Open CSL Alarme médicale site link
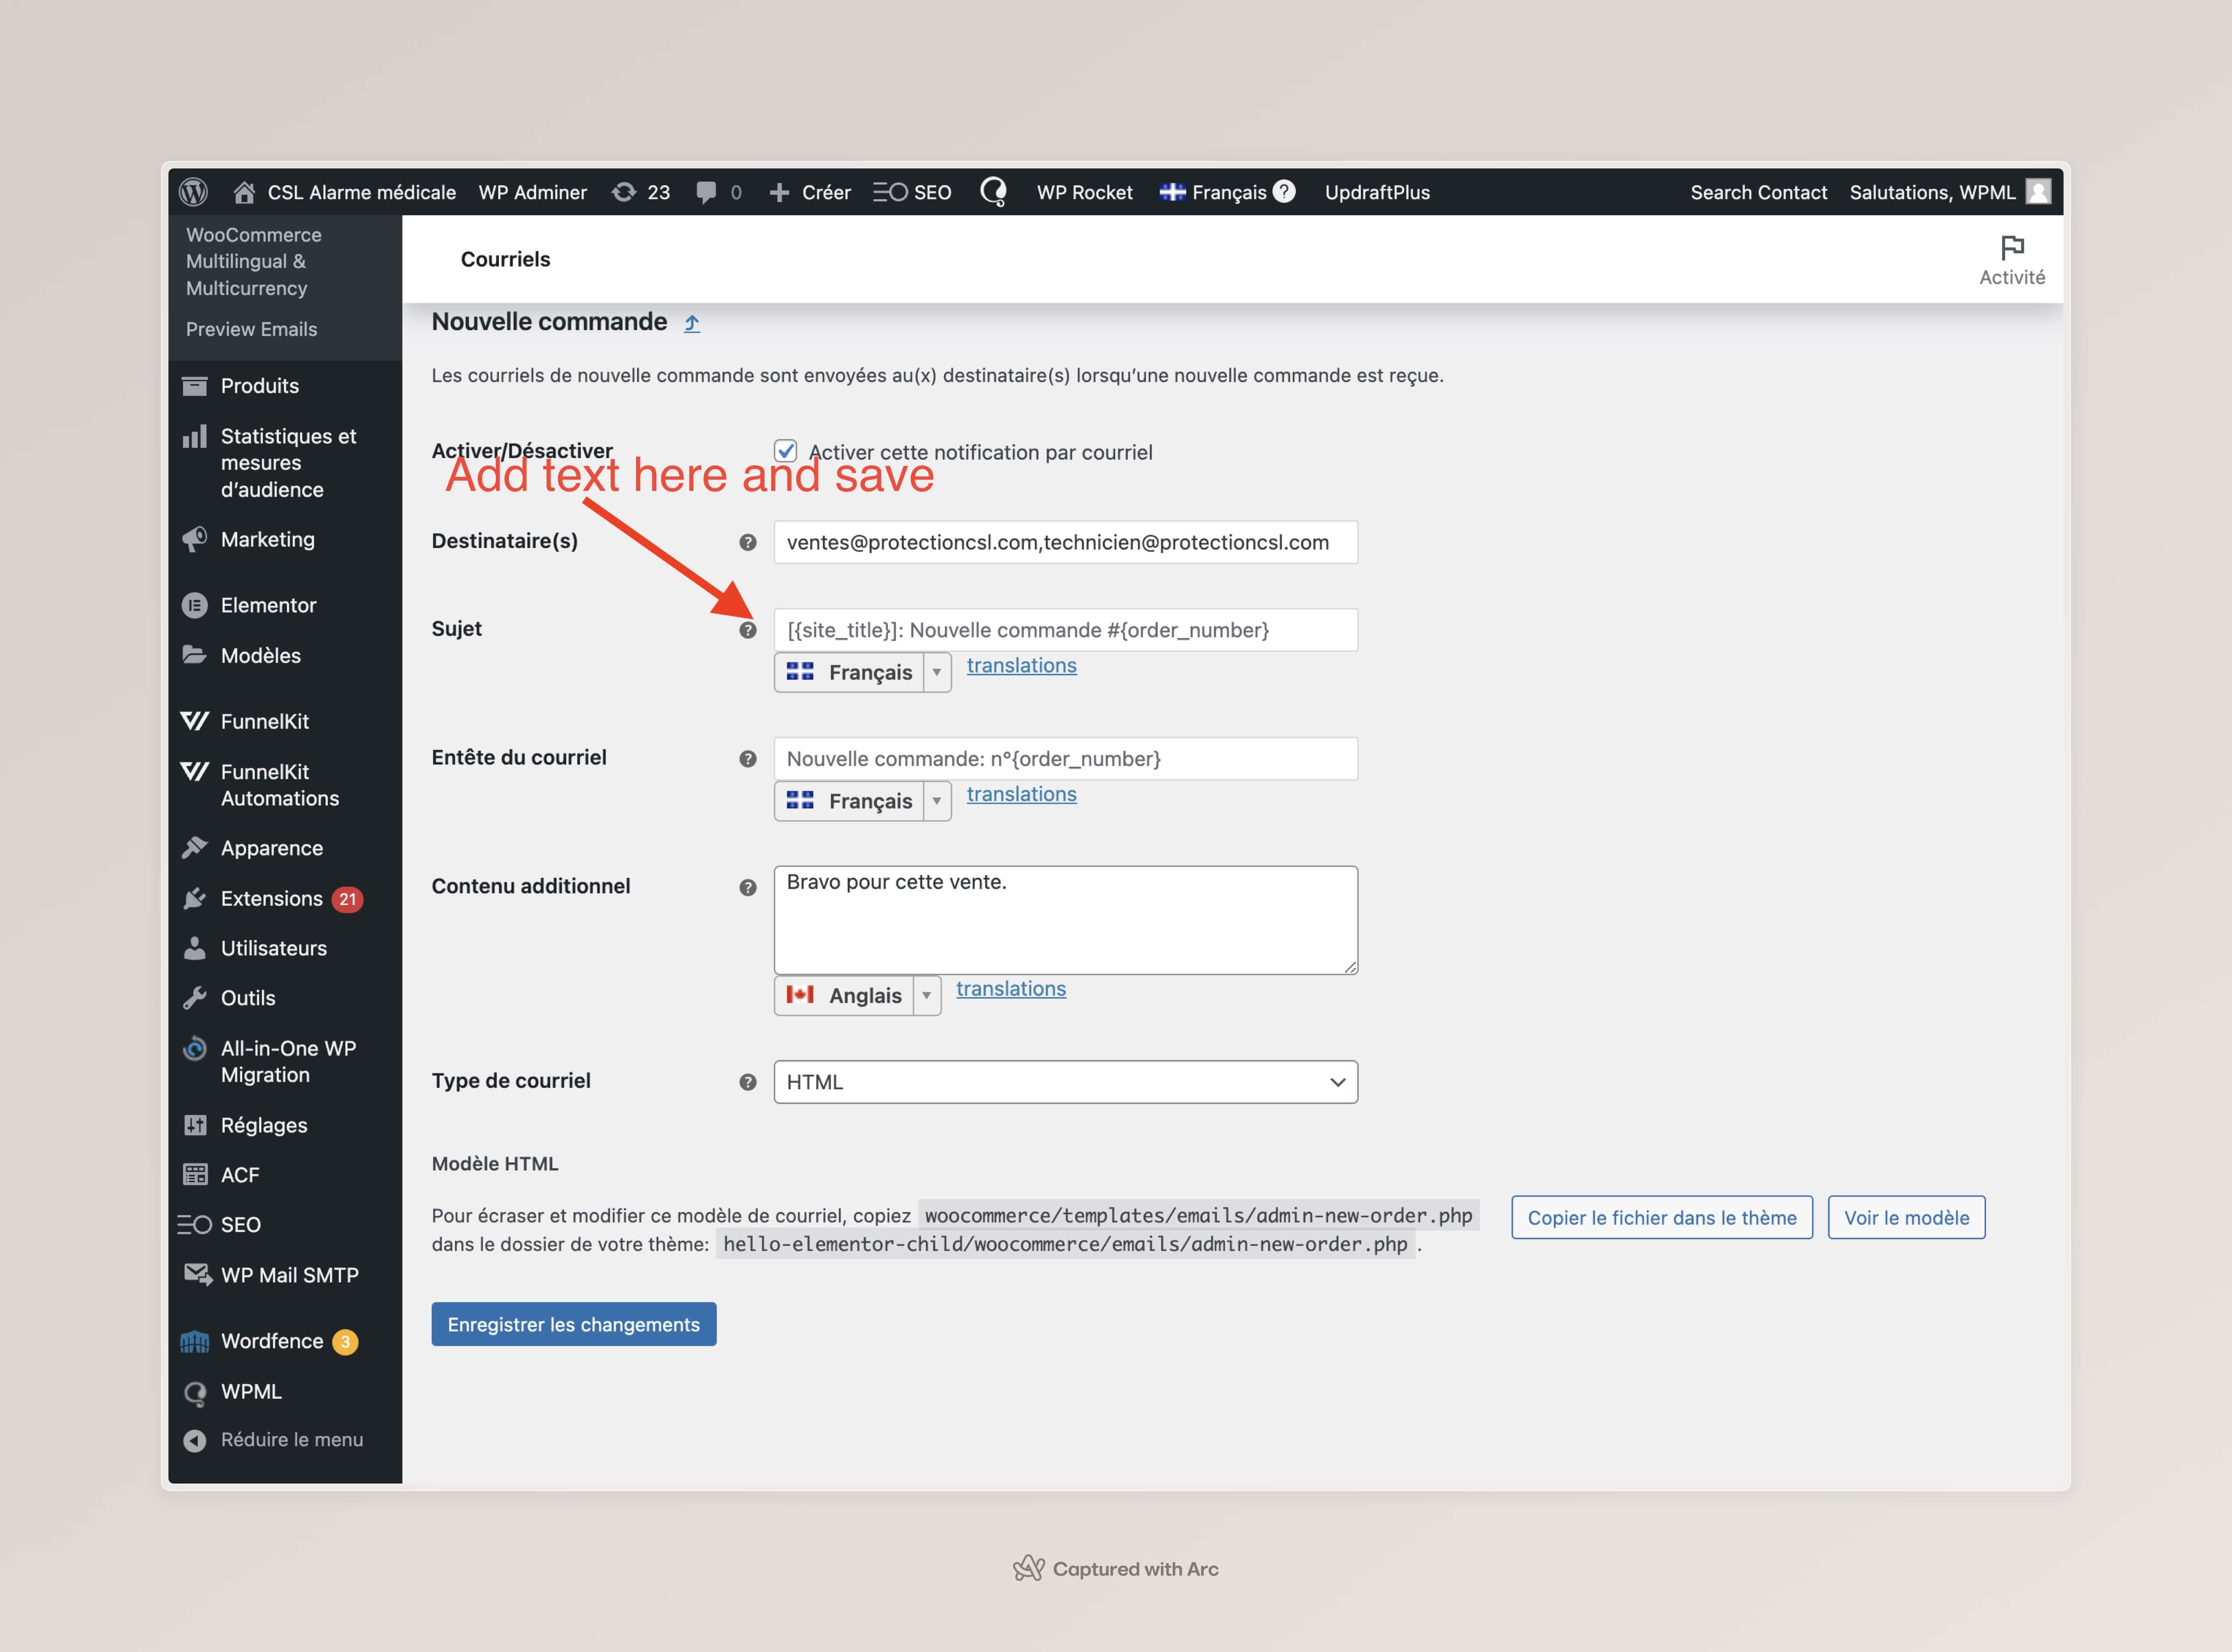 361,192
